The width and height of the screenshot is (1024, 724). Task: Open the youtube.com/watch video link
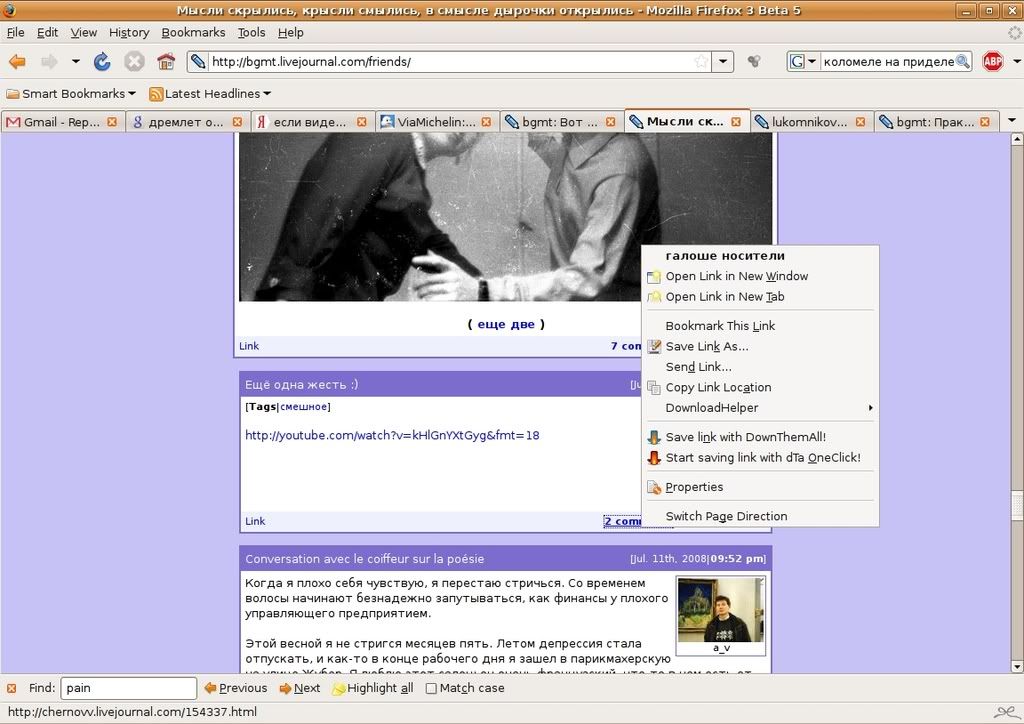coord(392,435)
